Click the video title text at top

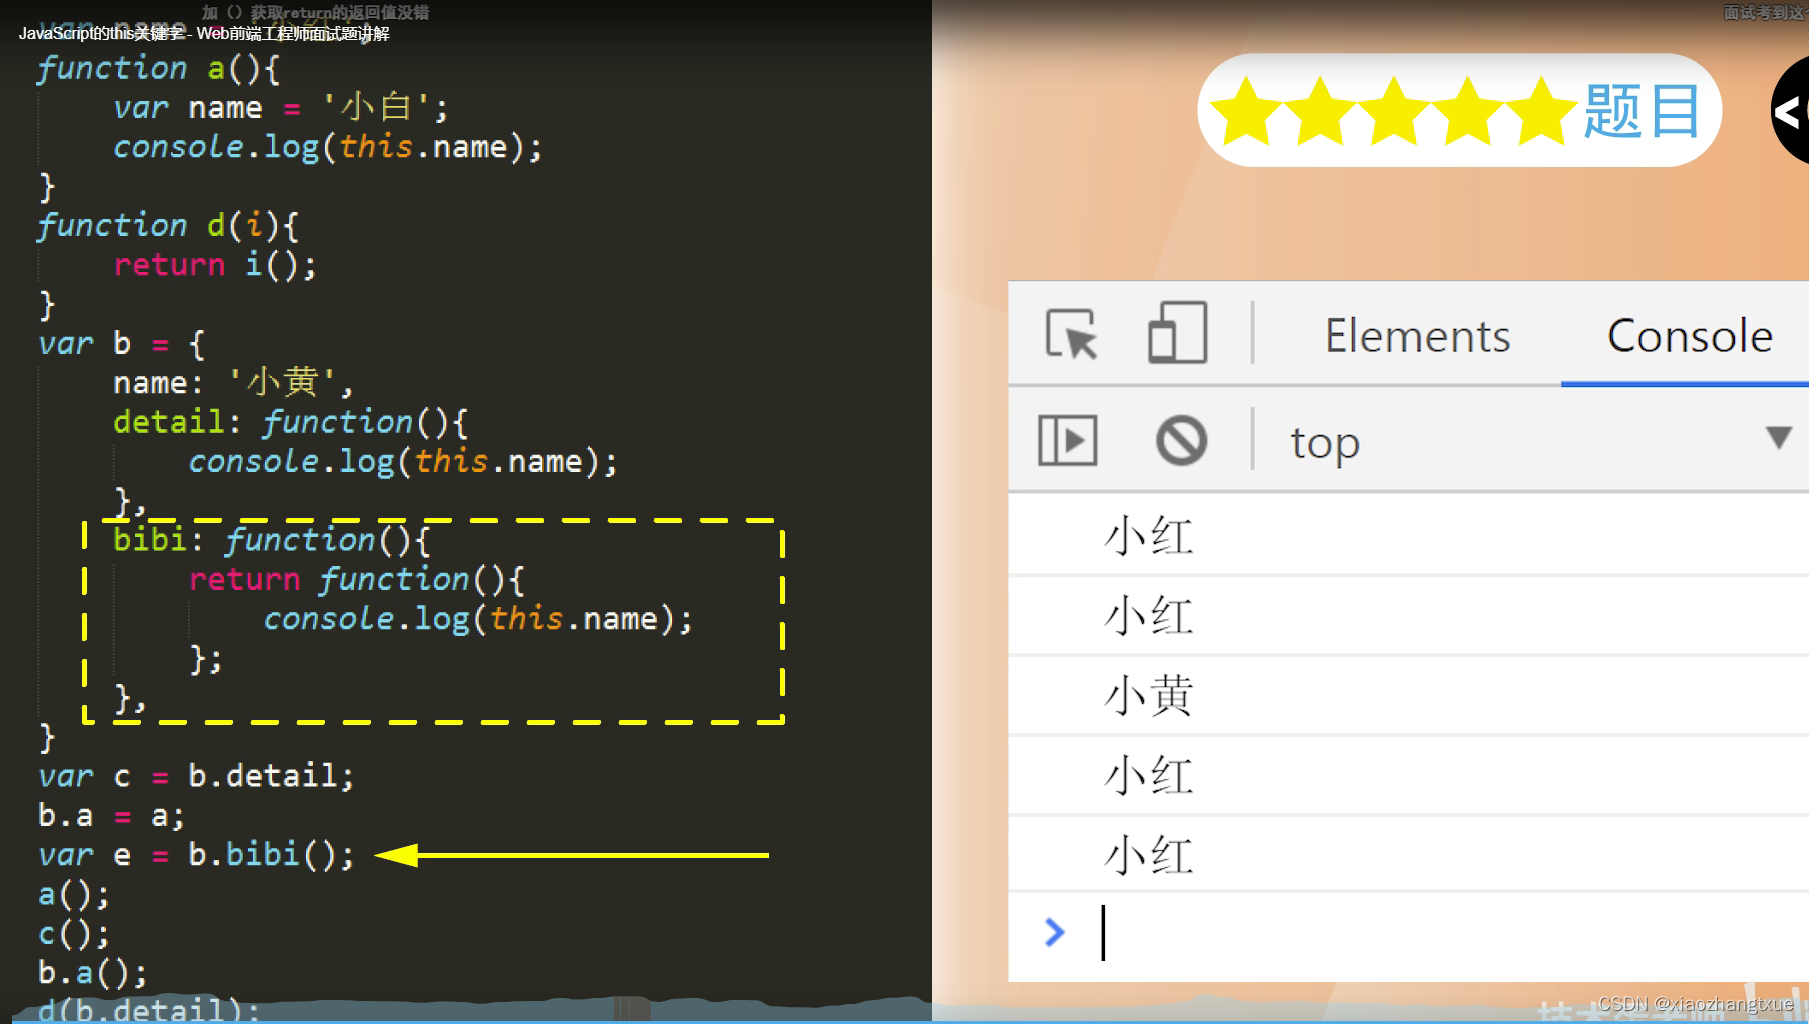[x=204, y=33]
